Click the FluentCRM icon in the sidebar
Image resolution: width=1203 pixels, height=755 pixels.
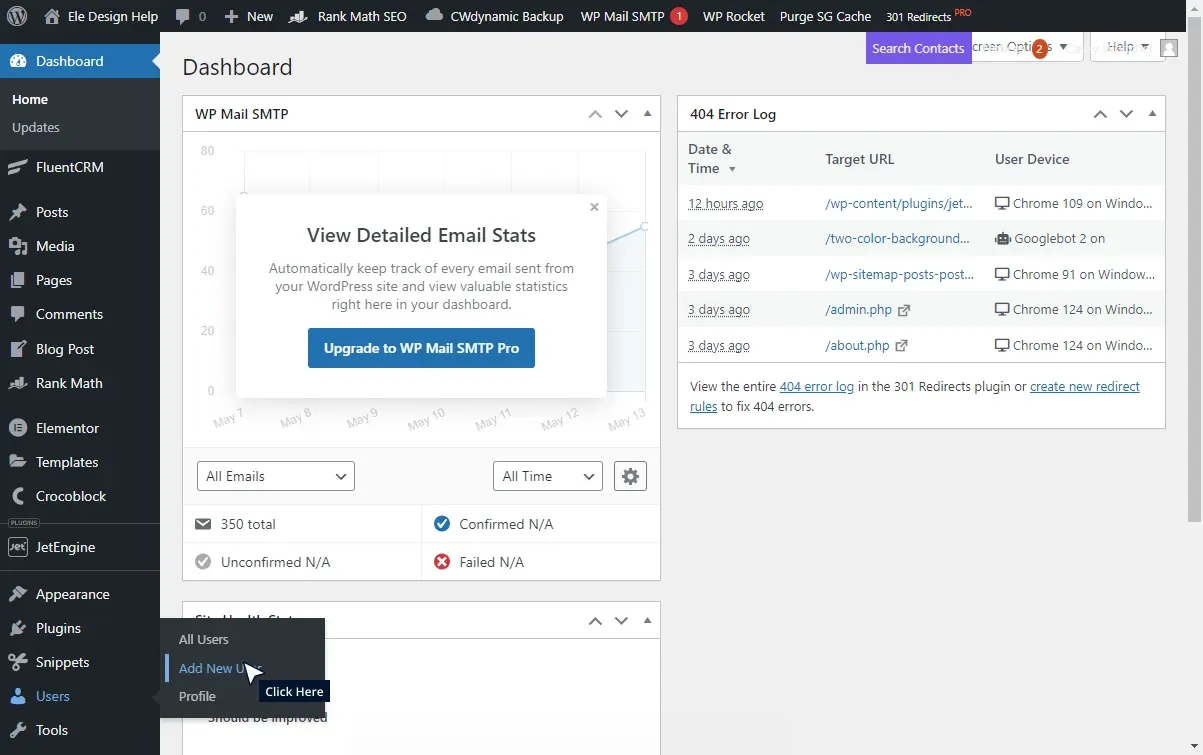point(17,167)
